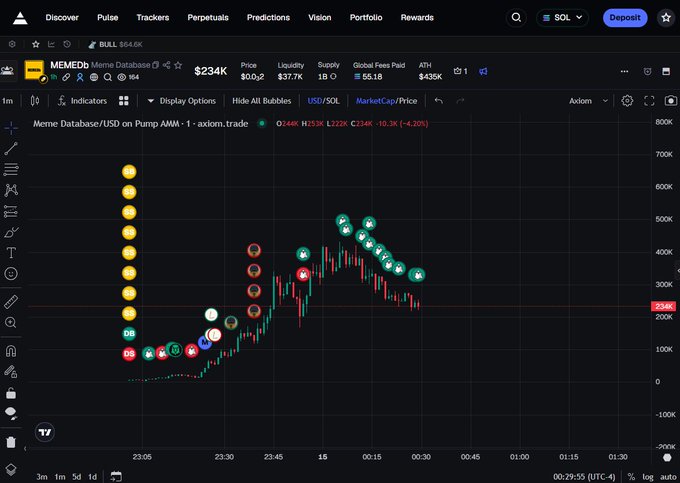Toggle the USD/SOL currency switch
680x483 pixels.
click(324, 101)
